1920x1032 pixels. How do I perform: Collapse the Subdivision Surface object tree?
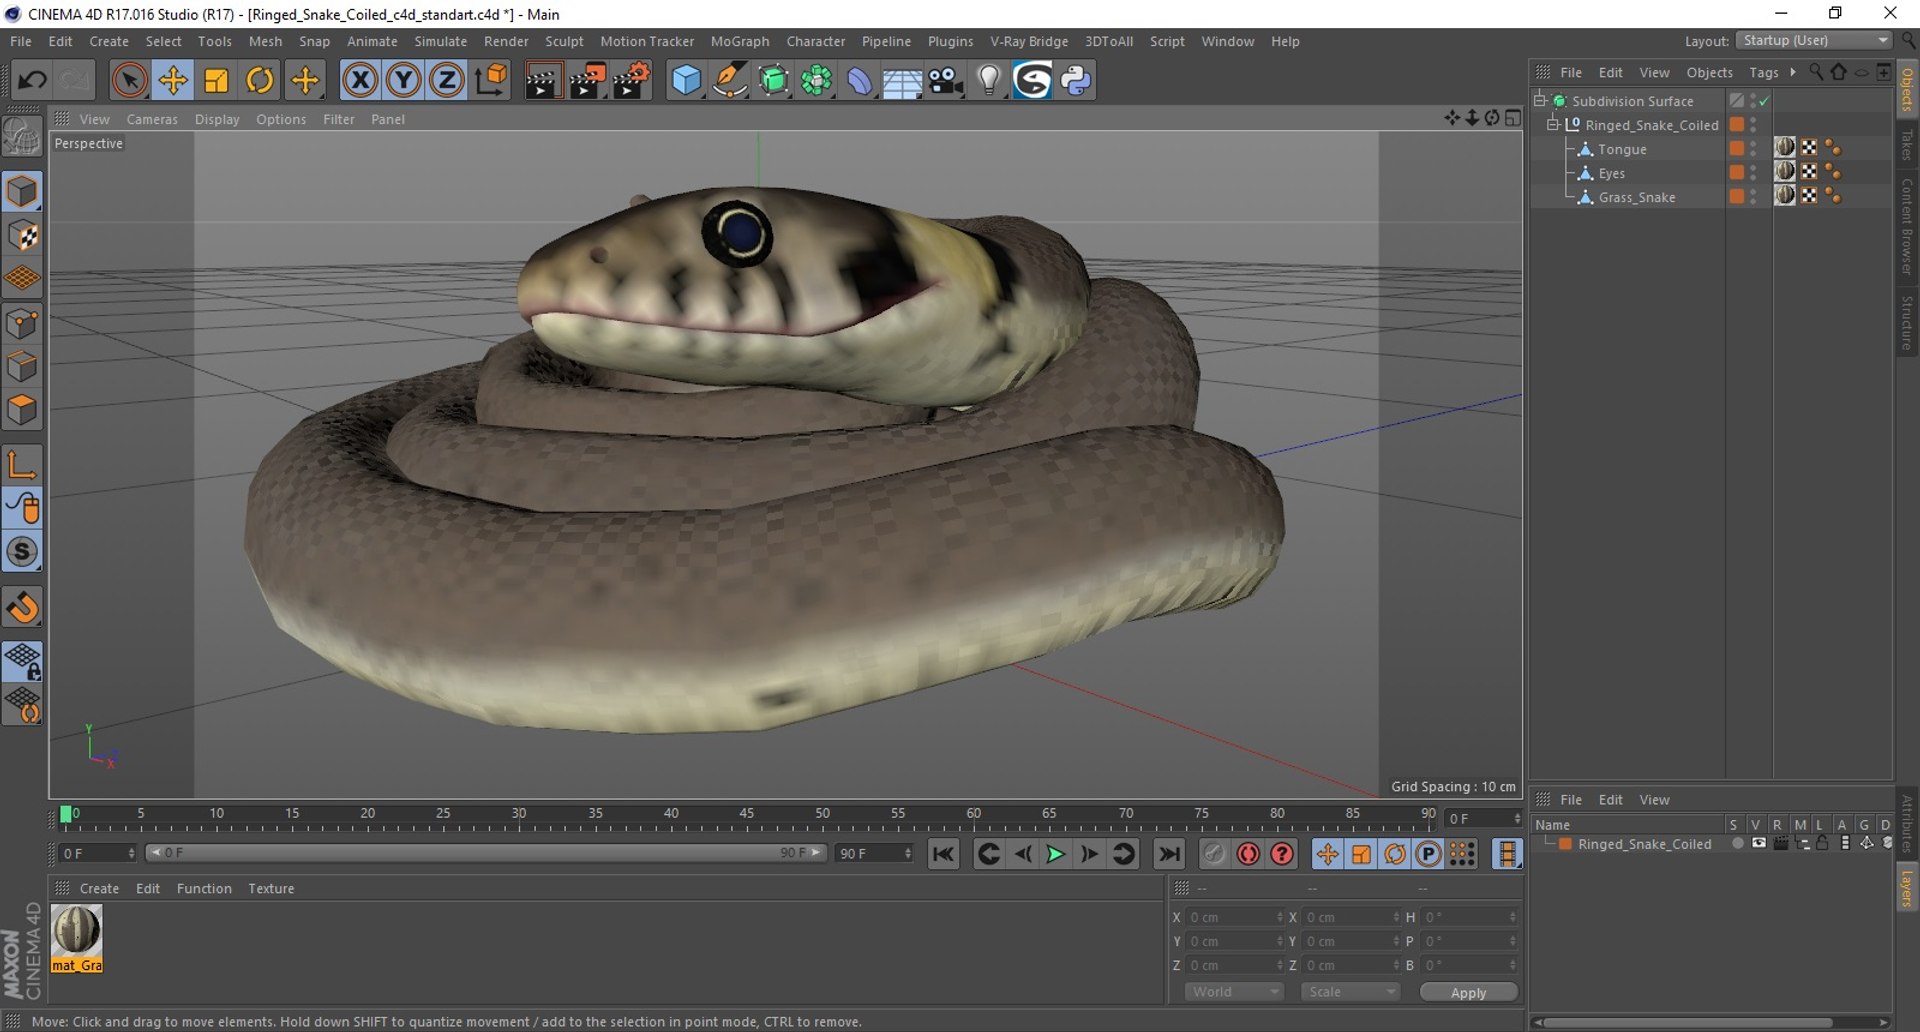click(1541, 100)
